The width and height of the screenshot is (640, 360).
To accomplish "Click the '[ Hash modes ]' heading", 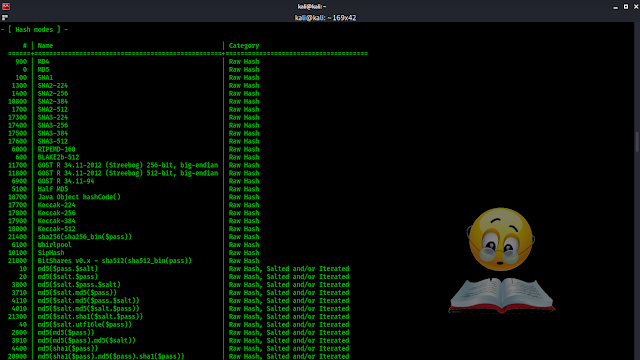I will [x=34, y=29].
